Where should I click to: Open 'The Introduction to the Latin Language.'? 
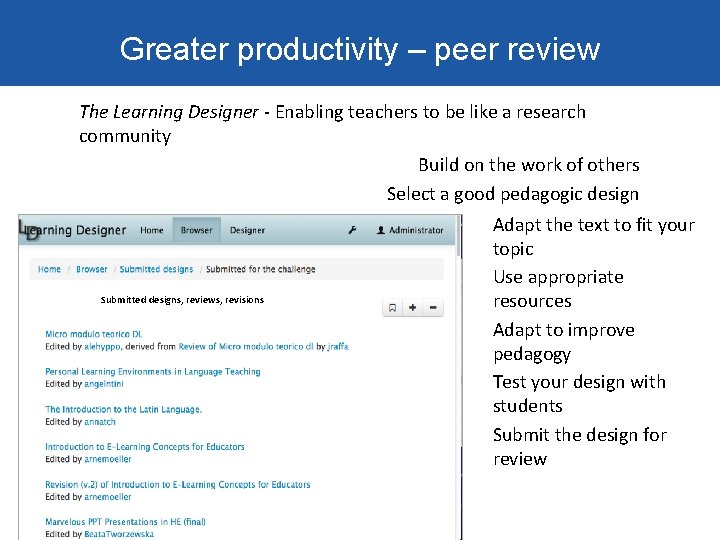point(124,409)
